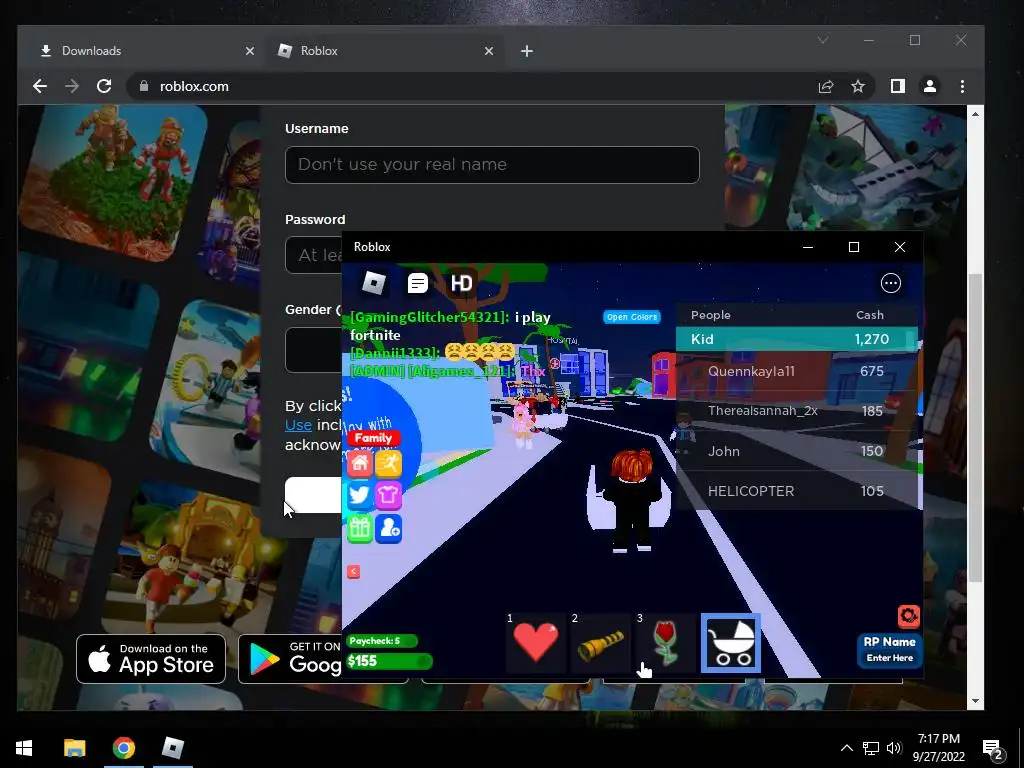Bookmark this page with star icon
Screen dimensions: 1024x768
click(x=858, y=86)
